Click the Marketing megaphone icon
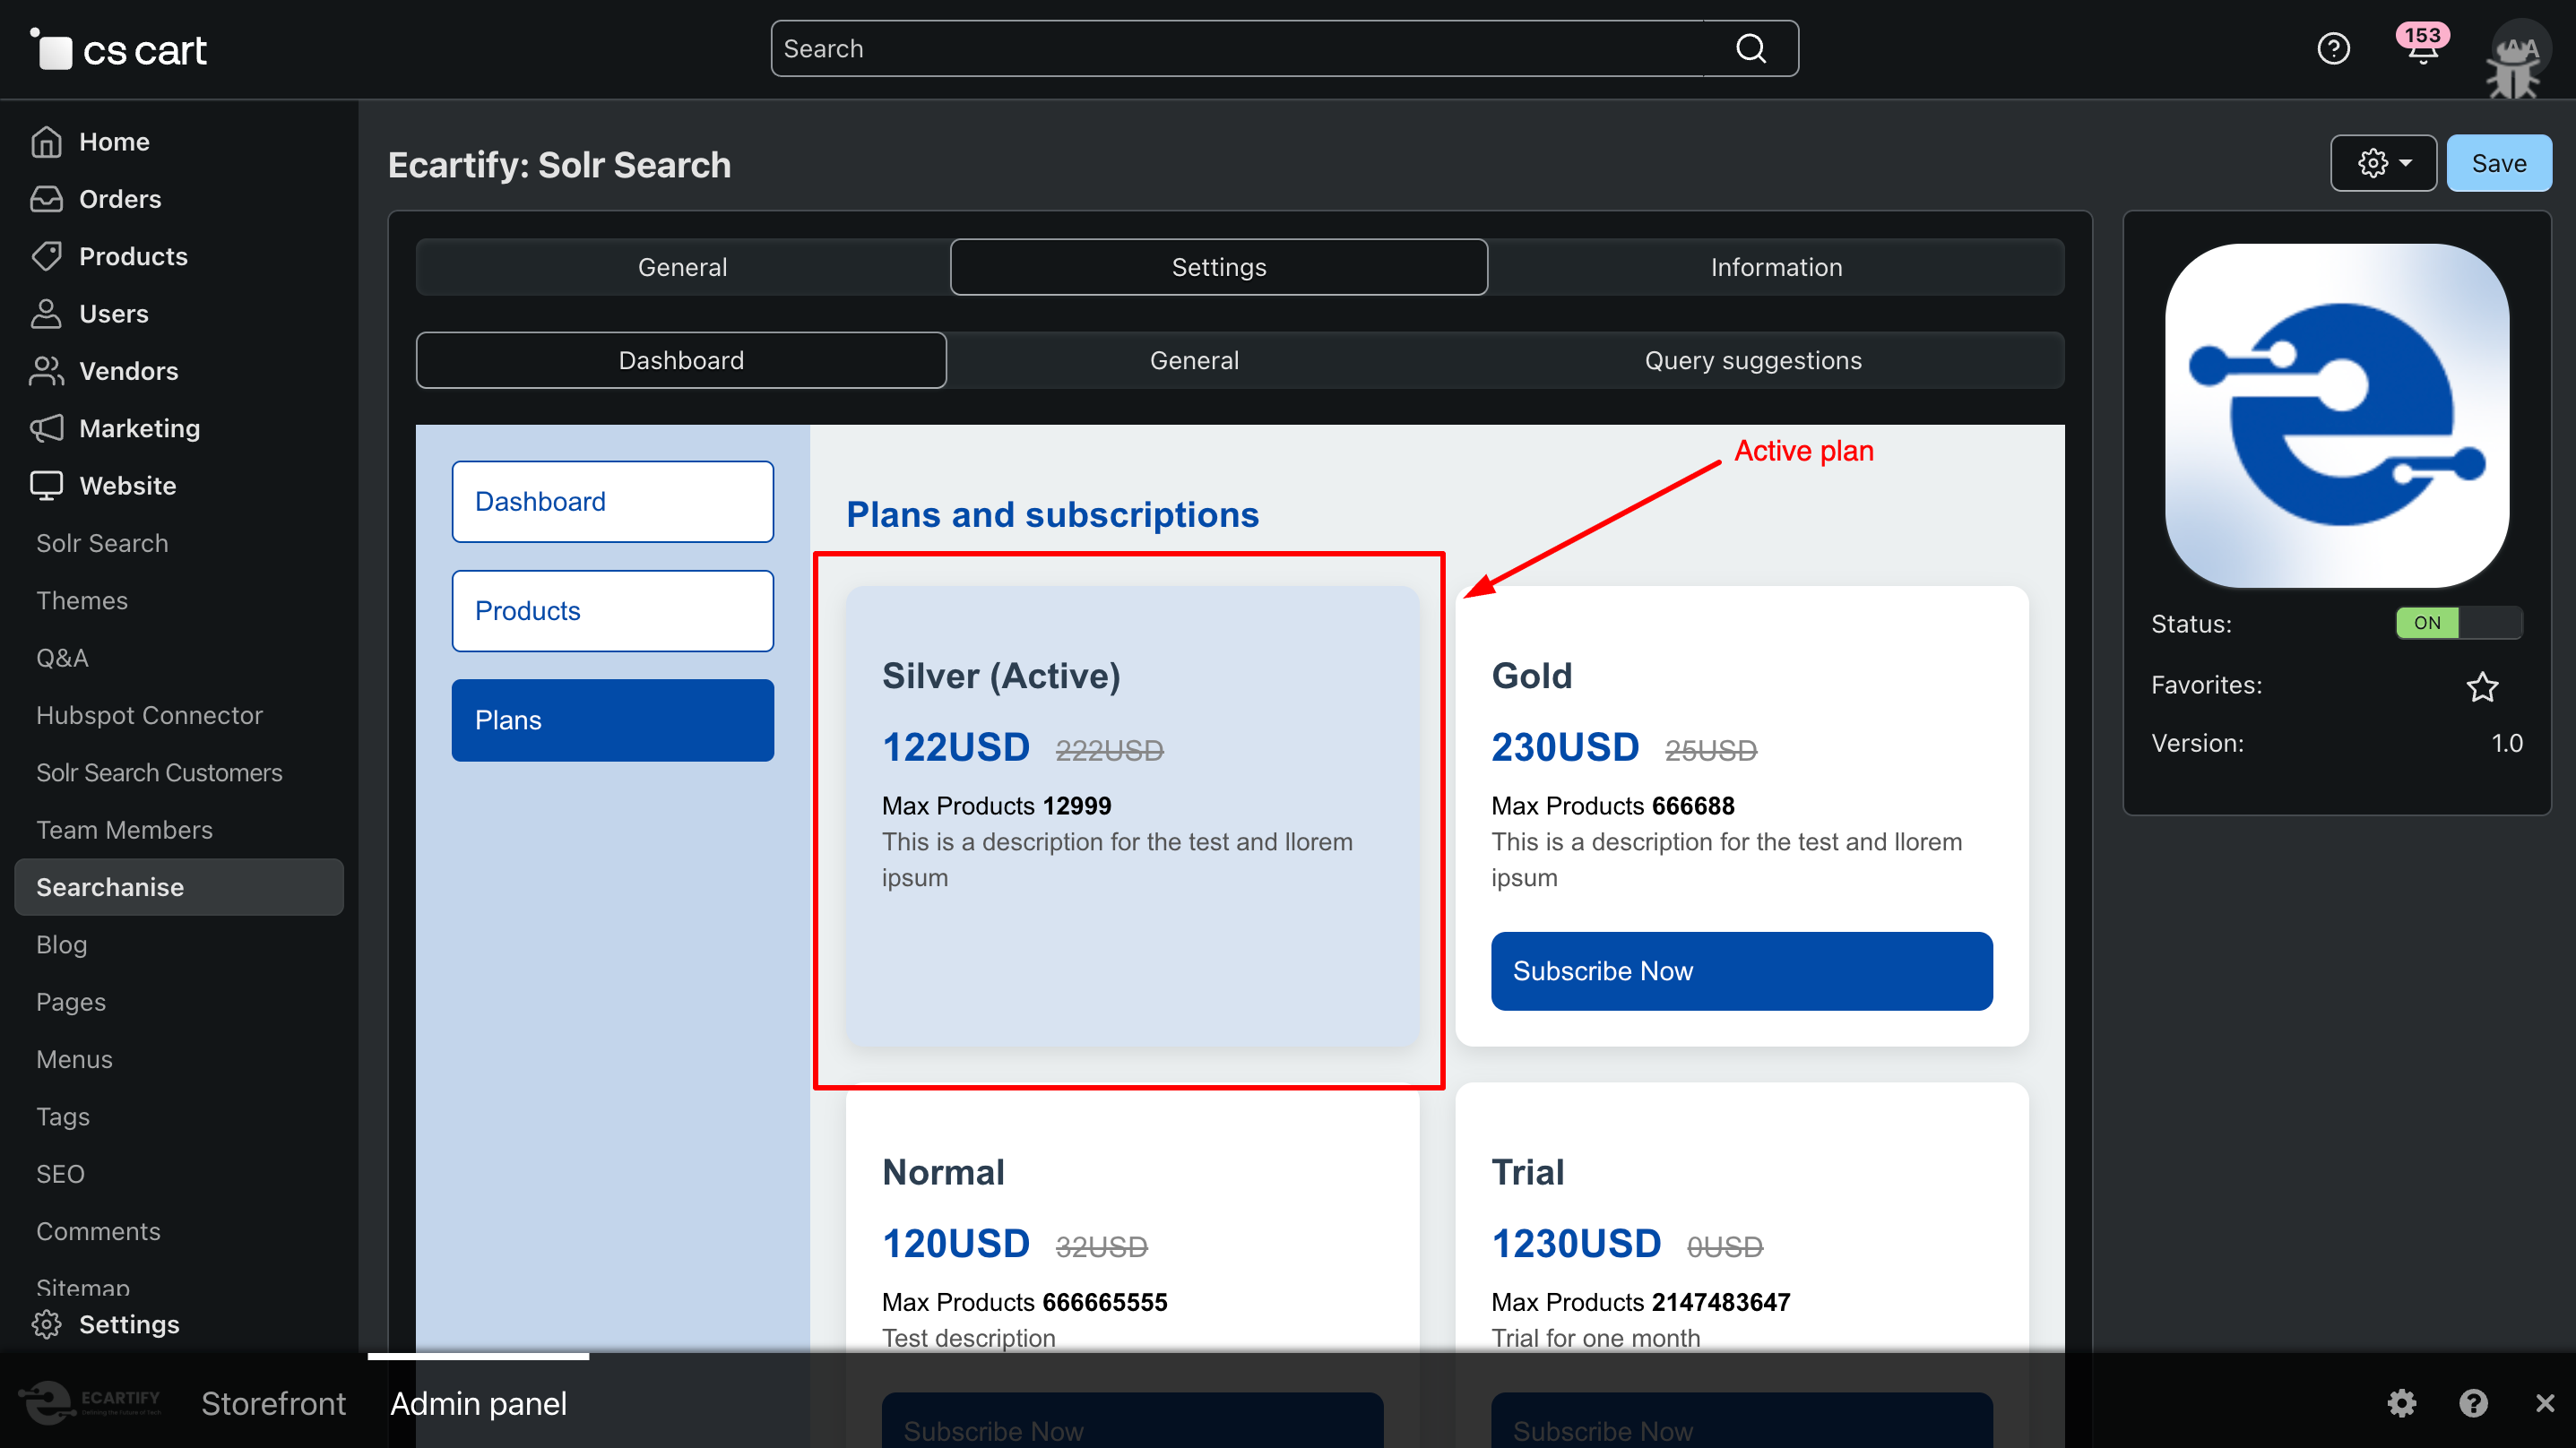The width and height of the screenshot is (2576, 1448). click(47, 428)
